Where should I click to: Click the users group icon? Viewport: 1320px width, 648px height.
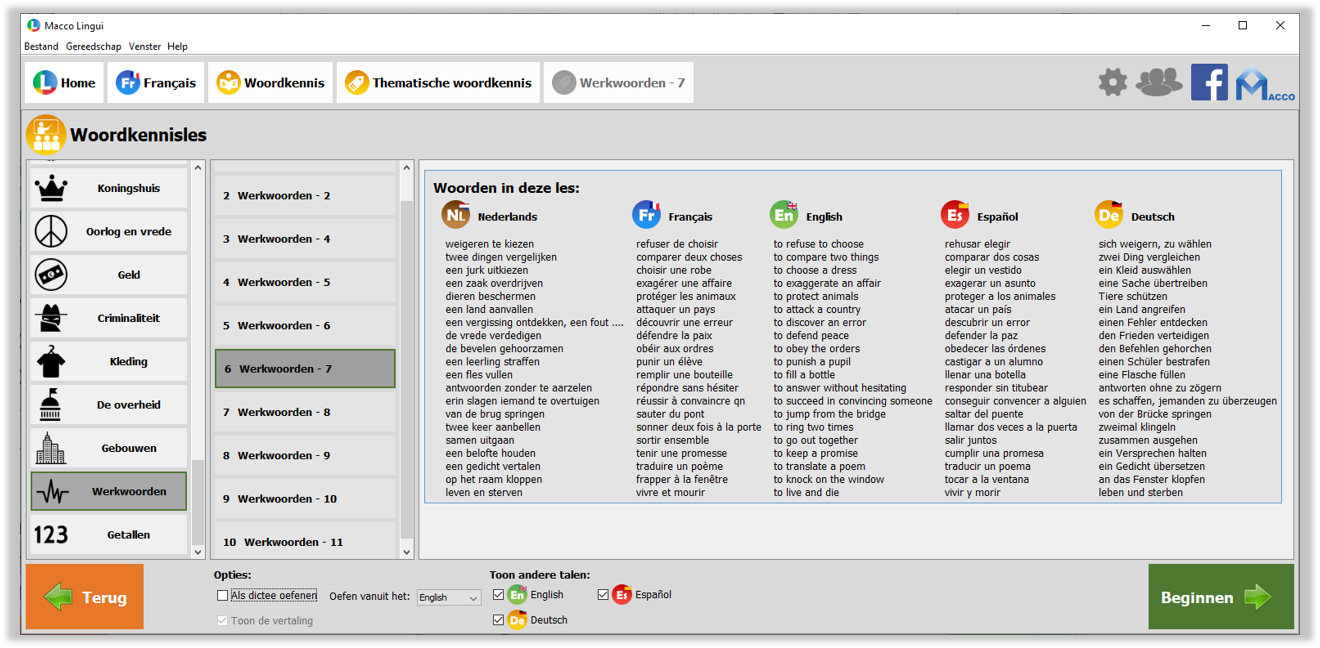tap(1159, 82)
